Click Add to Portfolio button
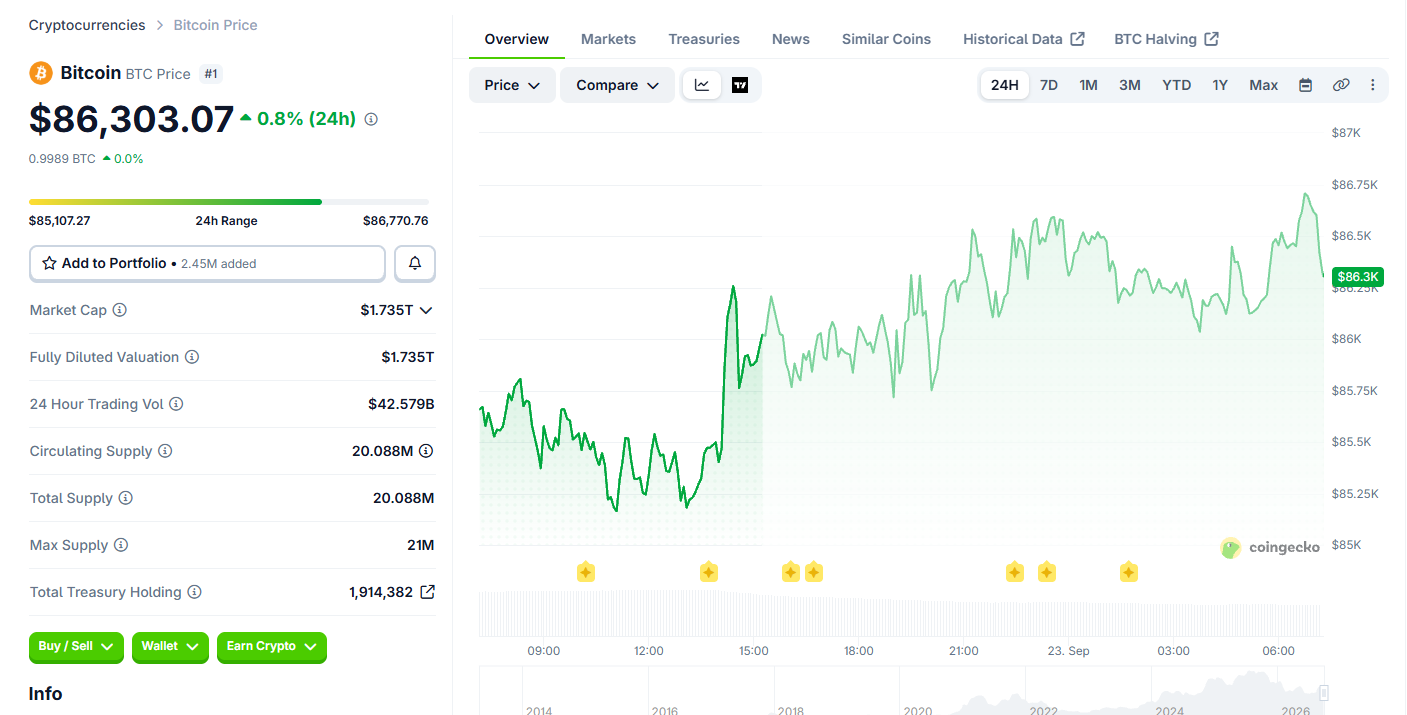The width and height of the screenshot is (1407, 715). pos(207,264)
